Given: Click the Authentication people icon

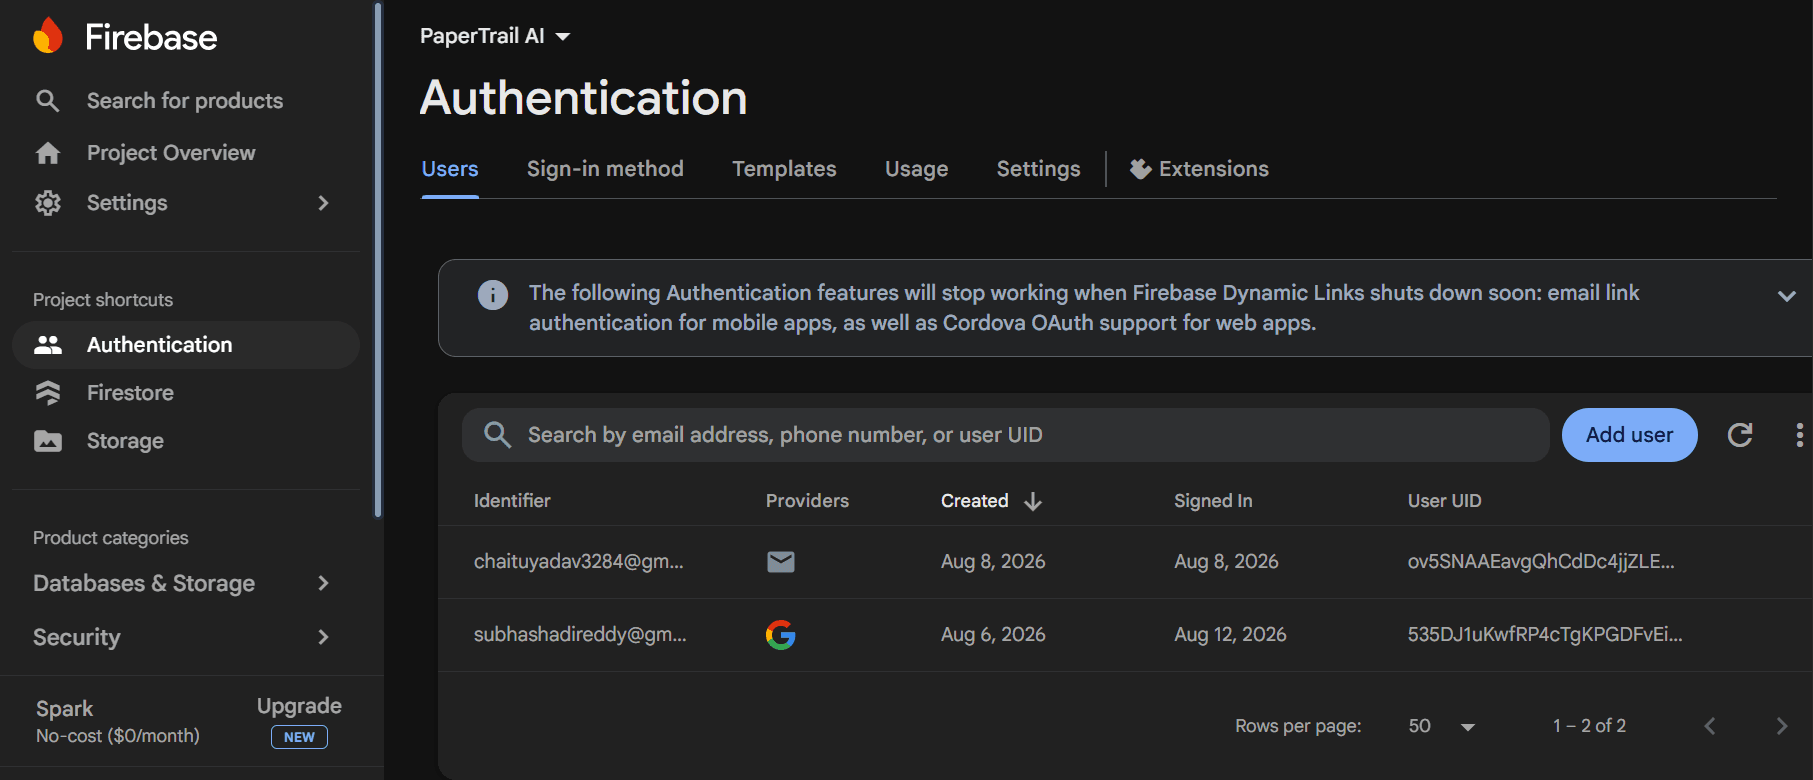Looking at the screenshot, I should pyautogui.click(x=48, y=345).
